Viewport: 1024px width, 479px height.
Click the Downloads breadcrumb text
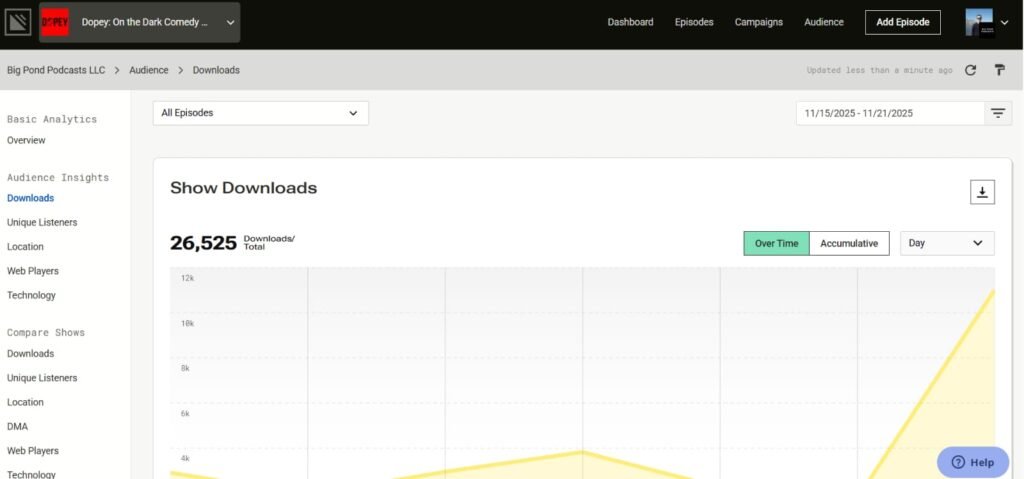pos(216,70)
